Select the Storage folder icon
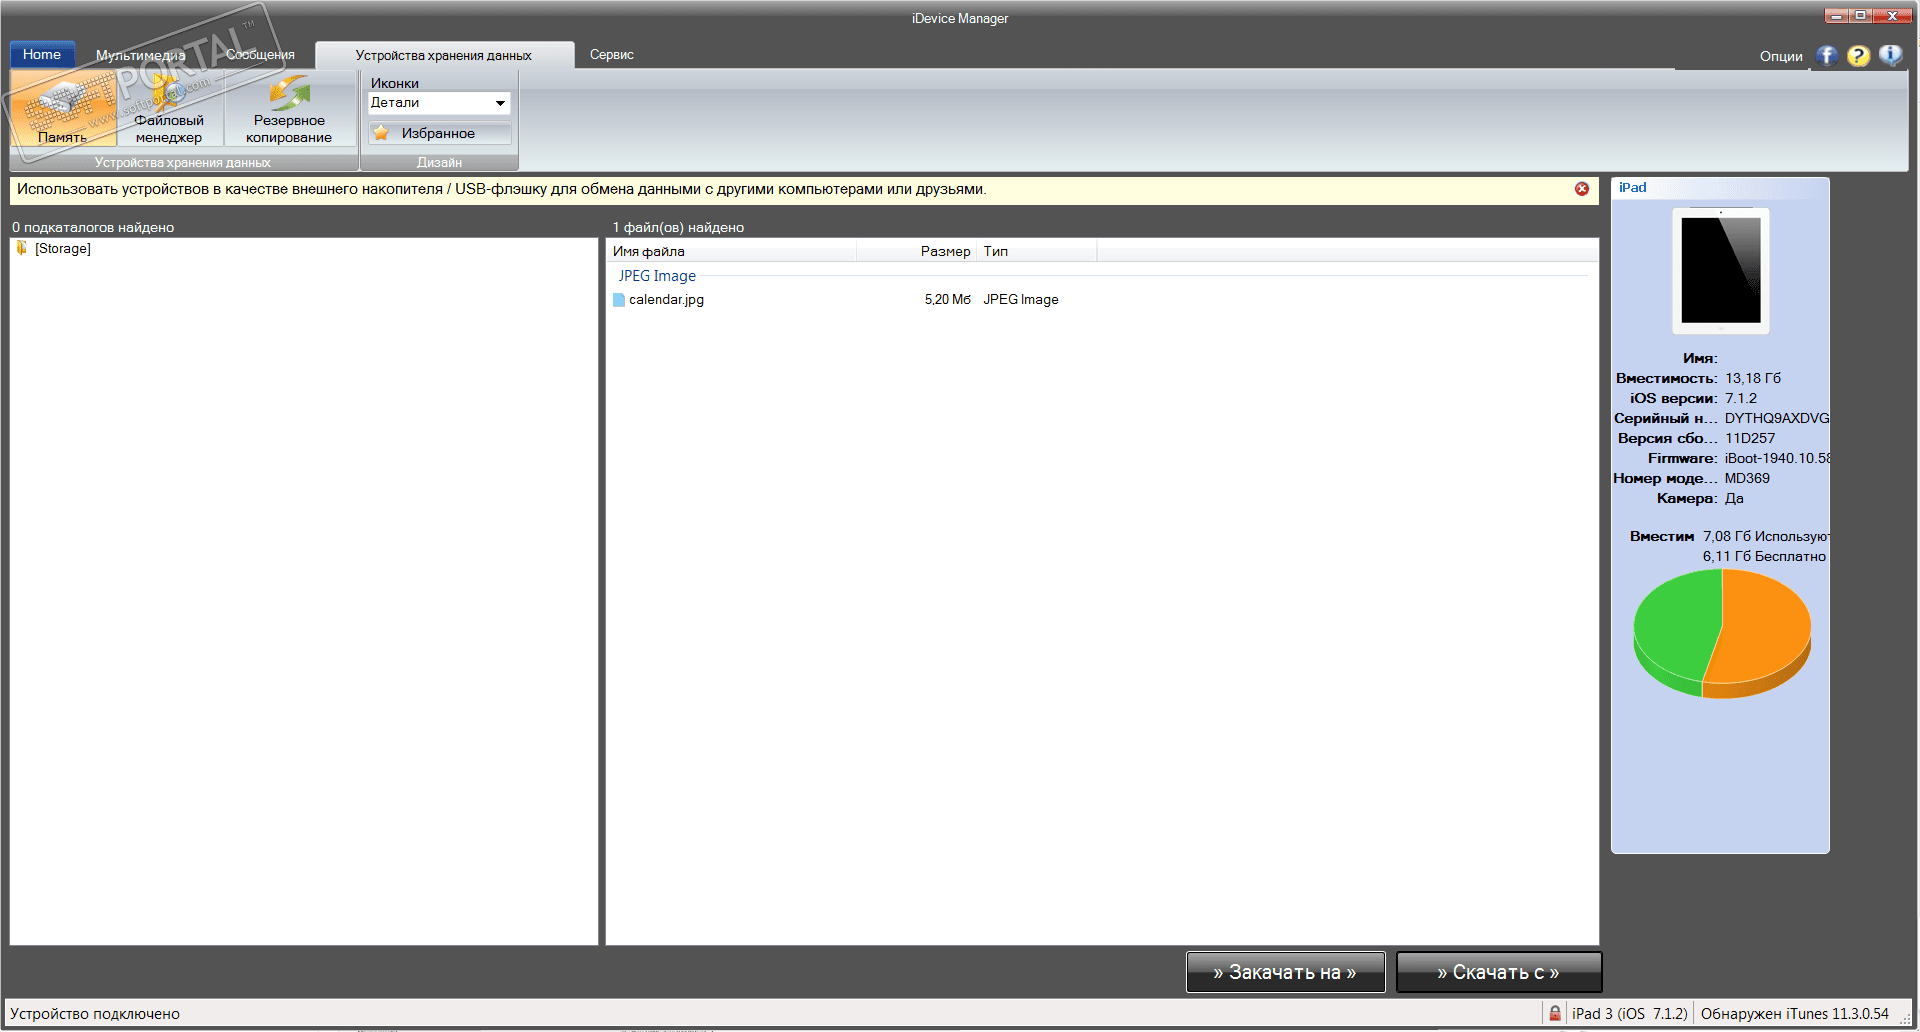 (x=22, y=248)
